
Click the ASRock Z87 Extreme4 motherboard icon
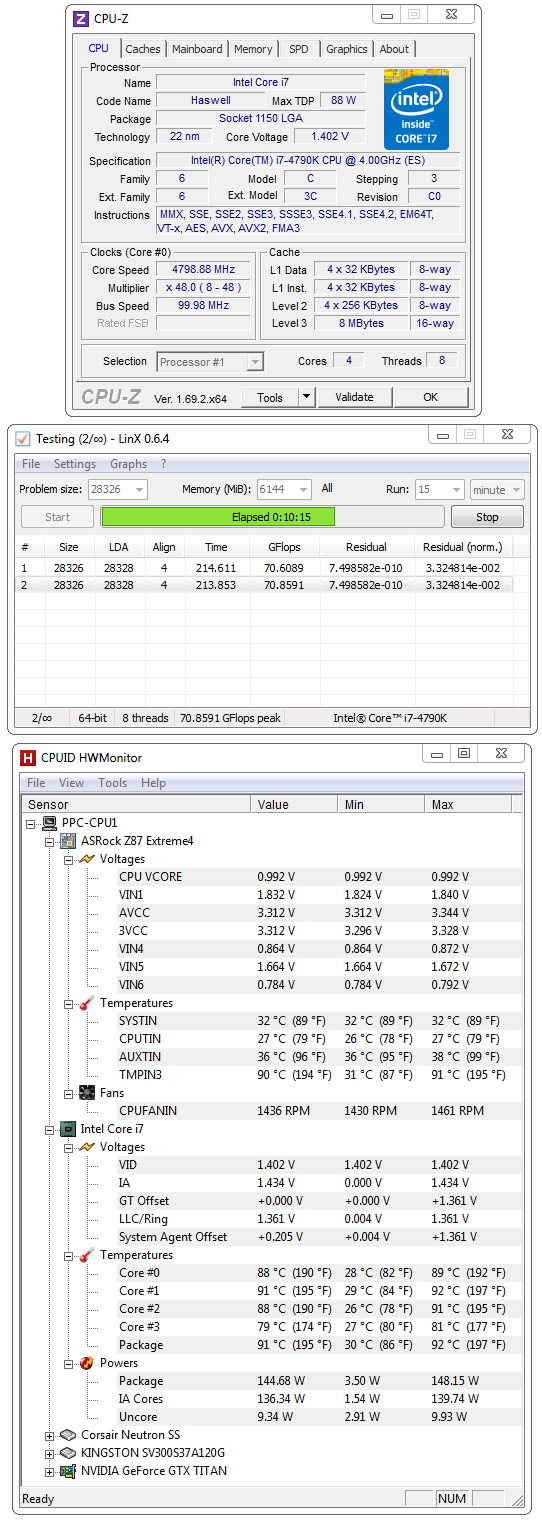point(68,841)
